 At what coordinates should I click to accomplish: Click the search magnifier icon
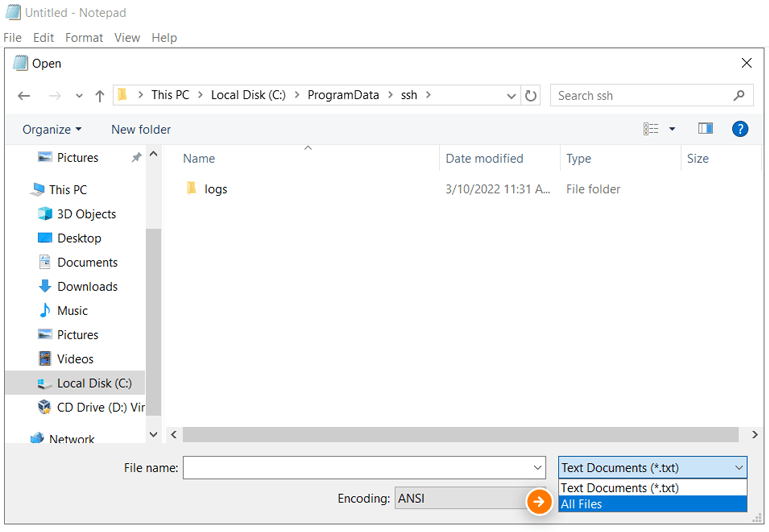[739, 96]
